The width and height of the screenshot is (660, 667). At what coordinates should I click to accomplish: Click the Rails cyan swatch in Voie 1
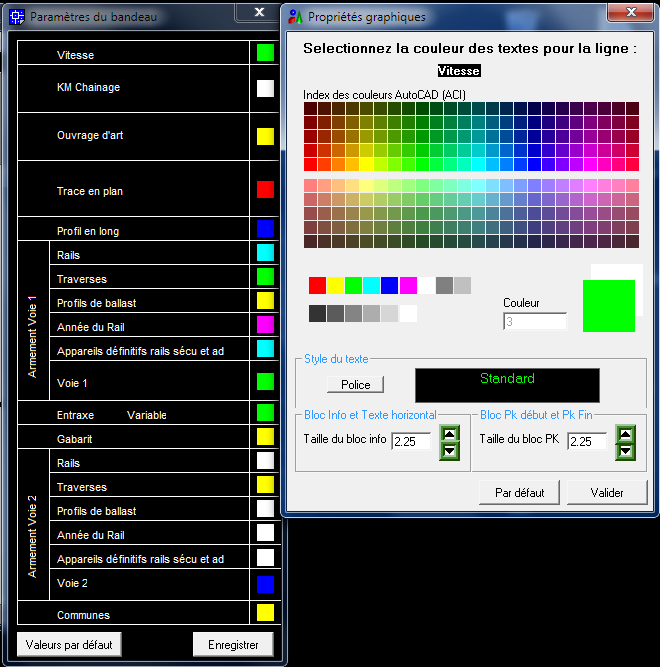tap(265, 253)
